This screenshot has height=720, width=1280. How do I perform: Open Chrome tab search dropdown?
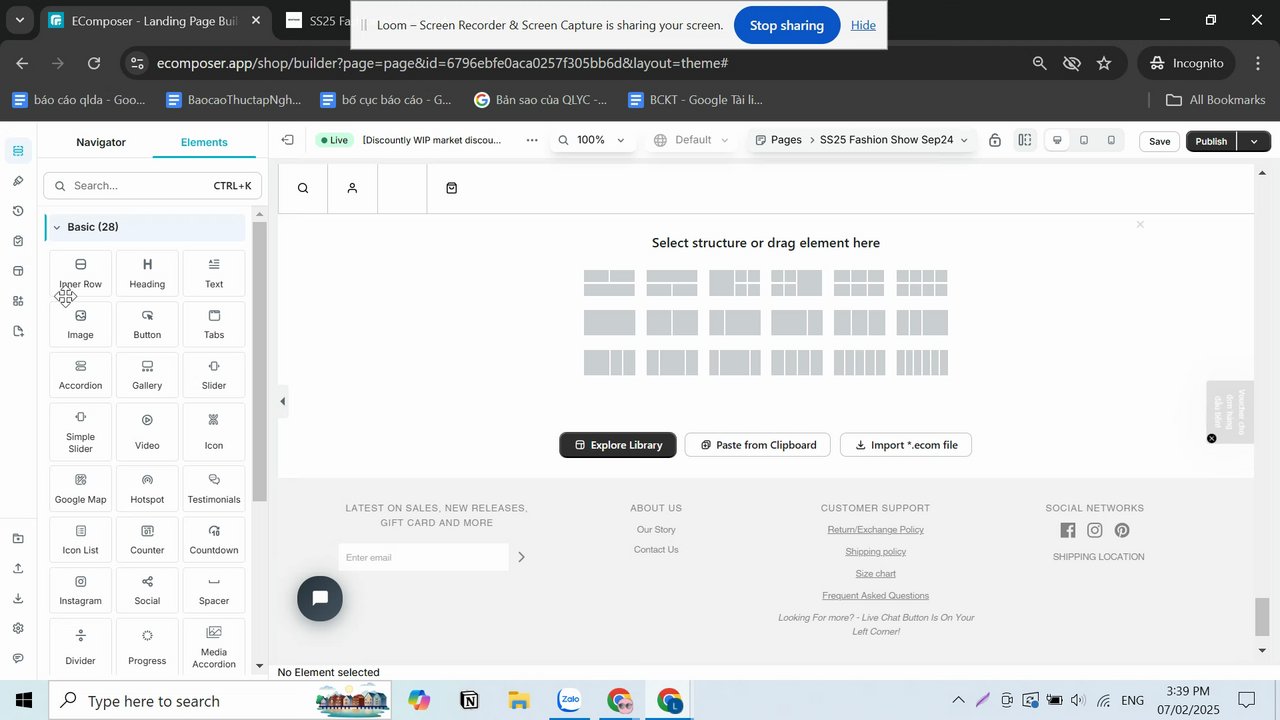coord(19,20)
